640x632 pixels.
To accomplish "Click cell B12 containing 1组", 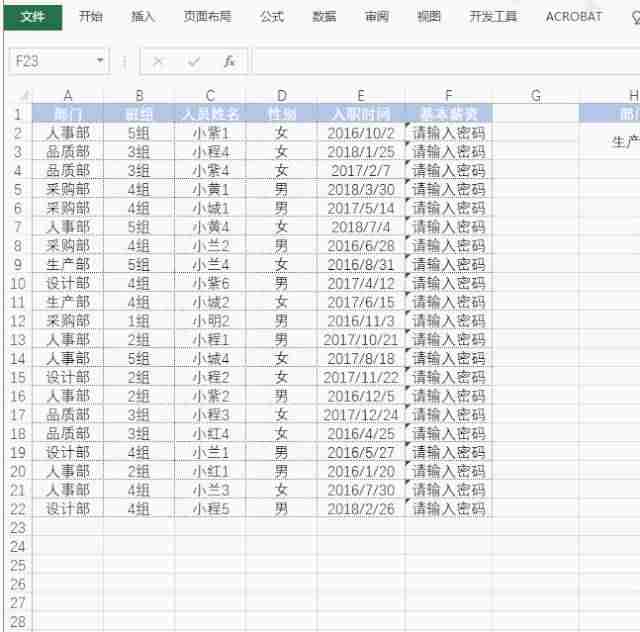I will [x=139, y=321].
